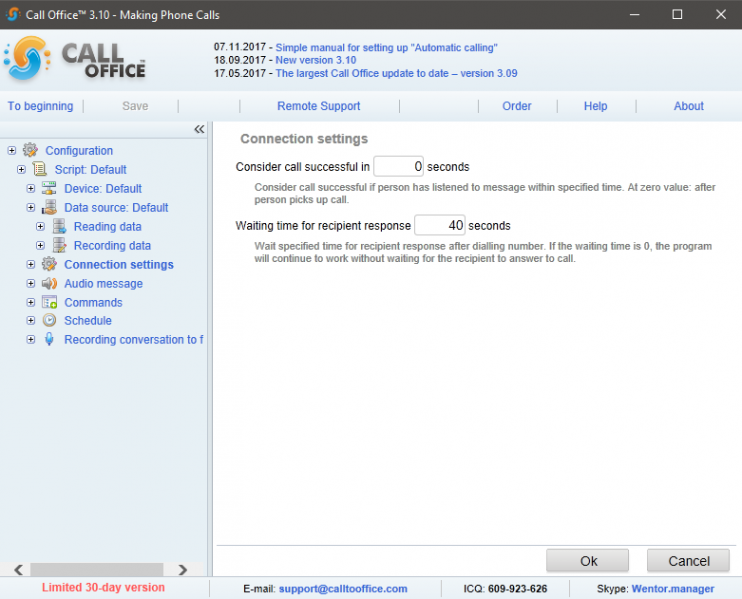
Task: Open the Automatic calling manual news link
Action: click(x=386, y=47)
